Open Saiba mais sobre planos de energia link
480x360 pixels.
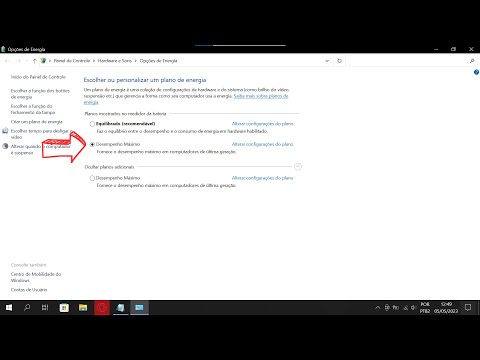click(261, 96)
